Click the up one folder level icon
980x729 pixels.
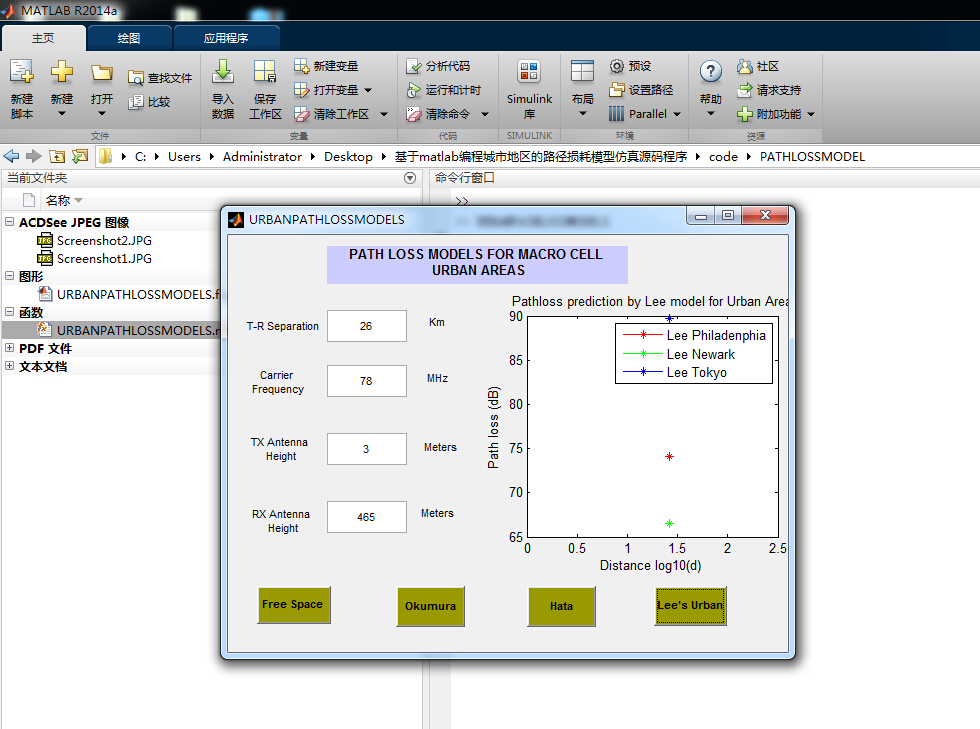pyautogui.click(x=57, y=156)
